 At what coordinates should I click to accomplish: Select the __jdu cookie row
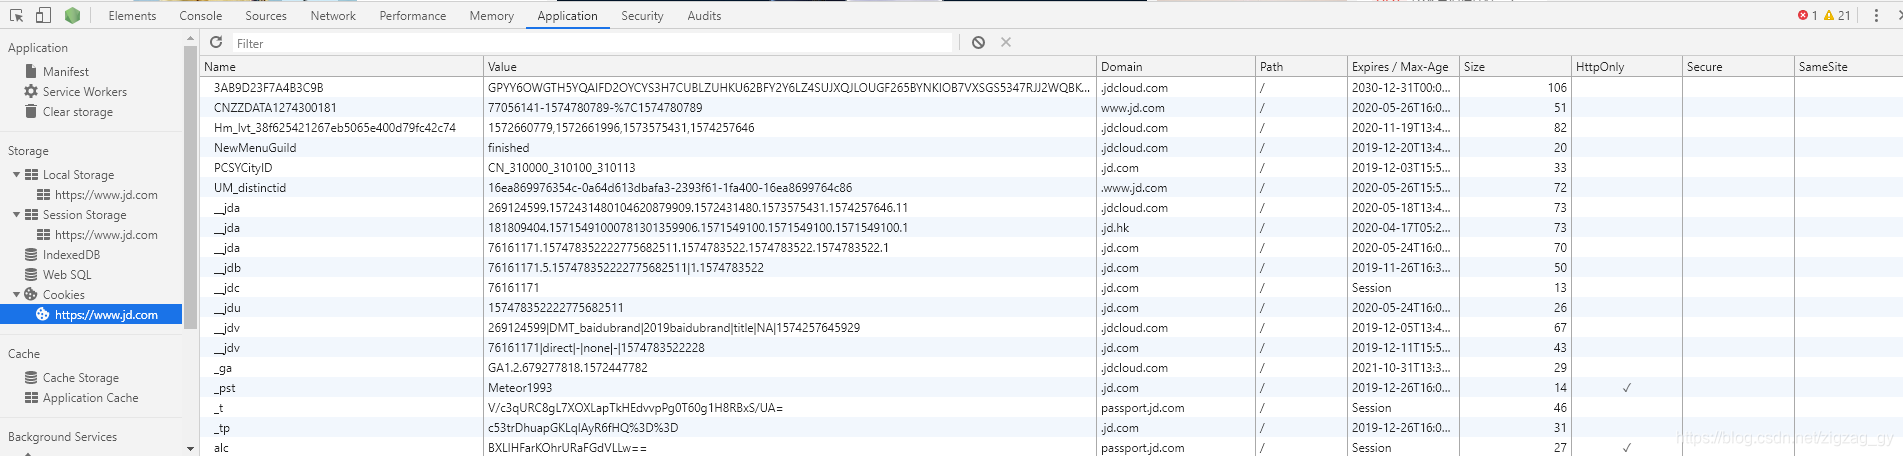1051,308
